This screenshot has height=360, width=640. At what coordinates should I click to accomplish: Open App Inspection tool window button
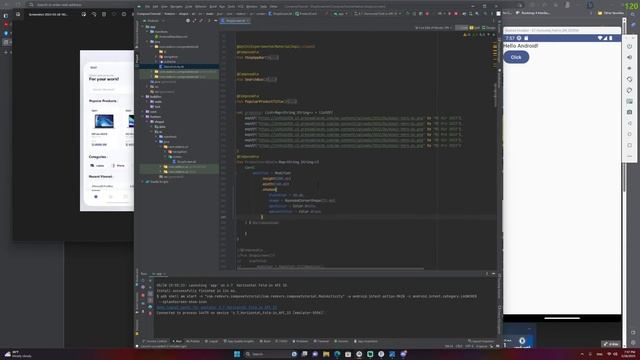coord(366,341)
